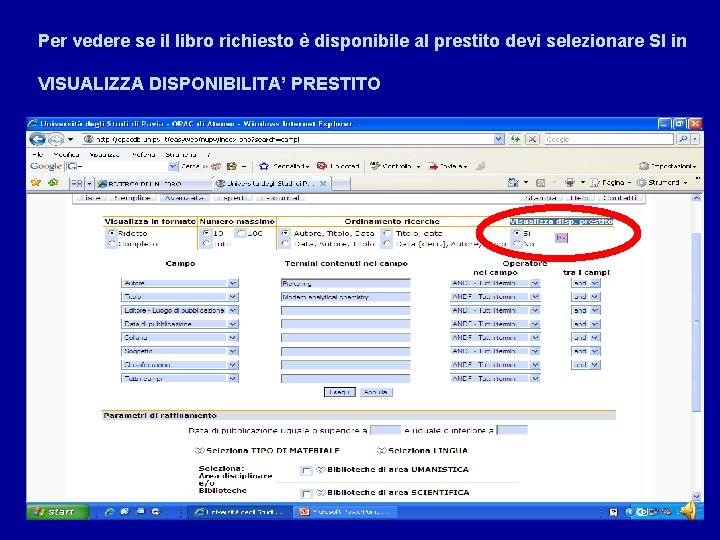Click the Annulla button
Viewport: 720px width, 540px height.
click(x=376, y=392)
